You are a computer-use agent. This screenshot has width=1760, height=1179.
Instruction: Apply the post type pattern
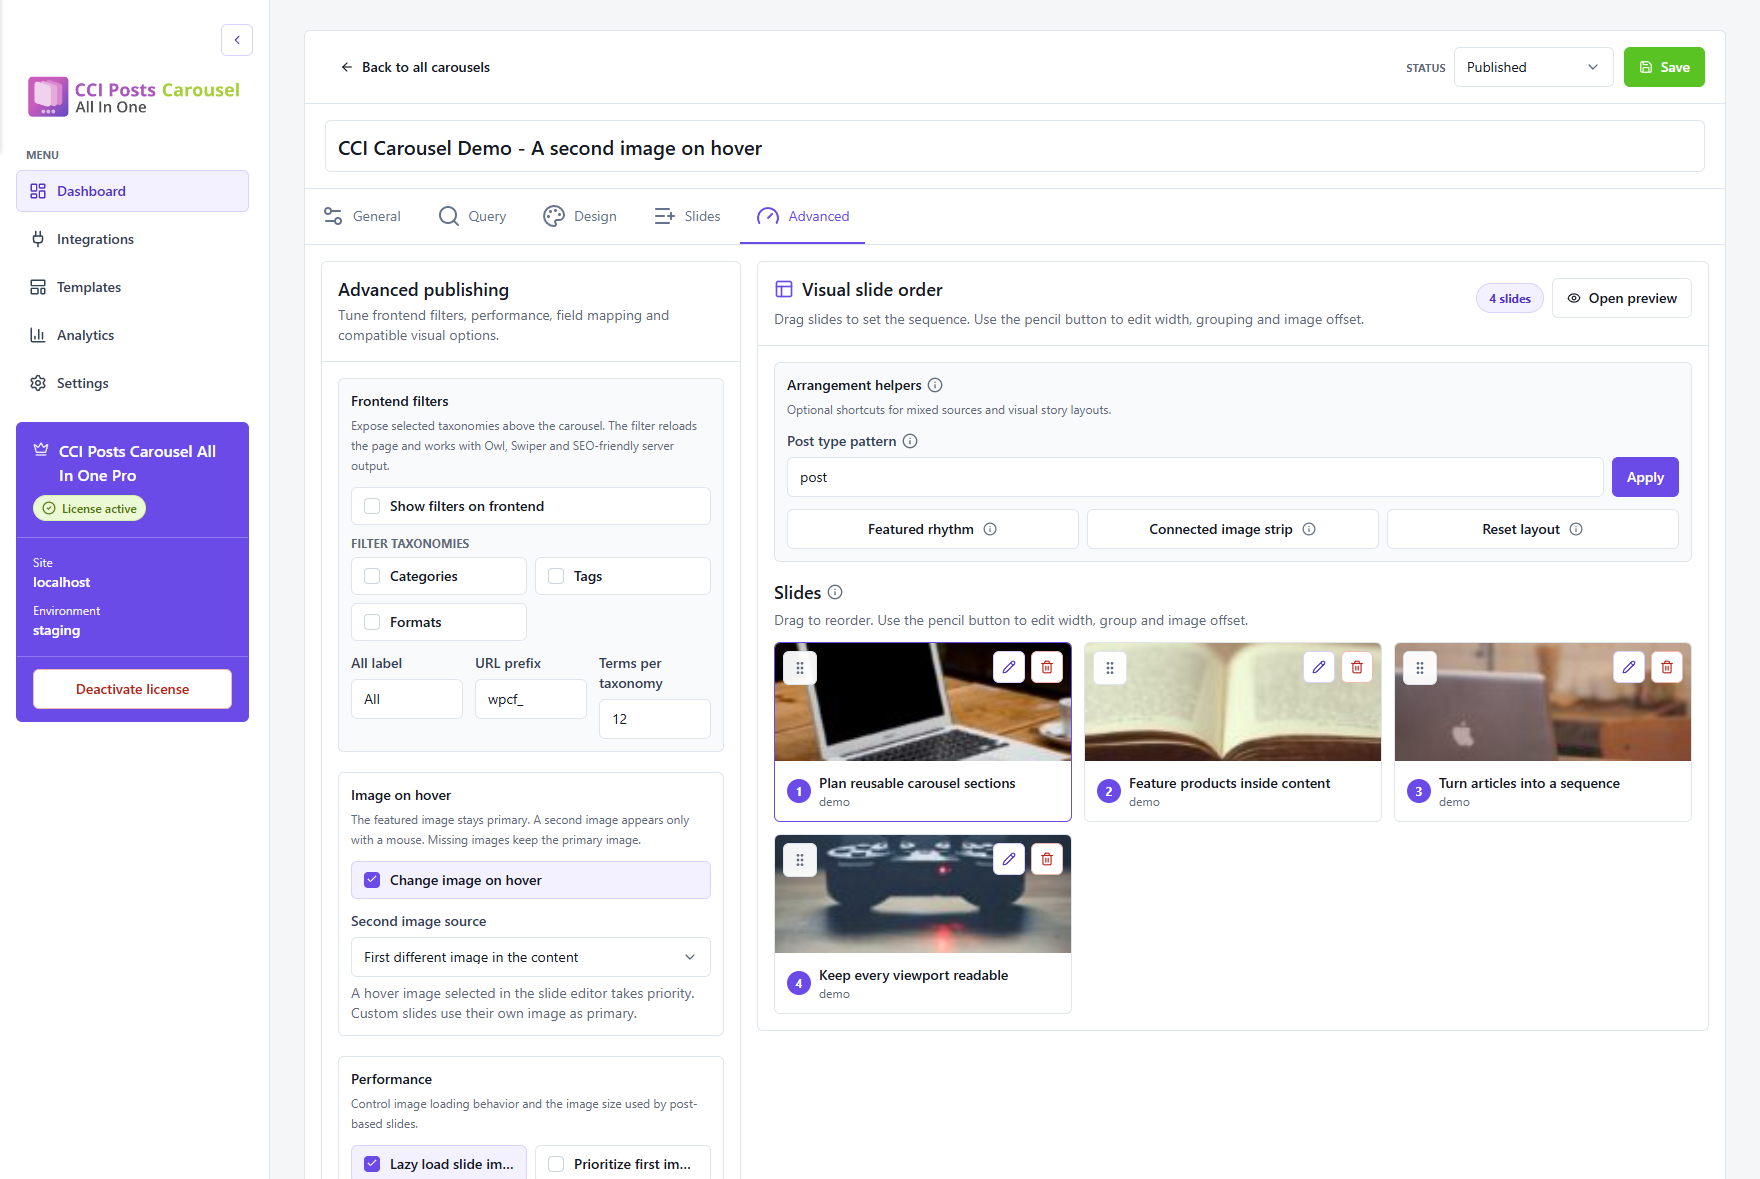[1645, 477]
